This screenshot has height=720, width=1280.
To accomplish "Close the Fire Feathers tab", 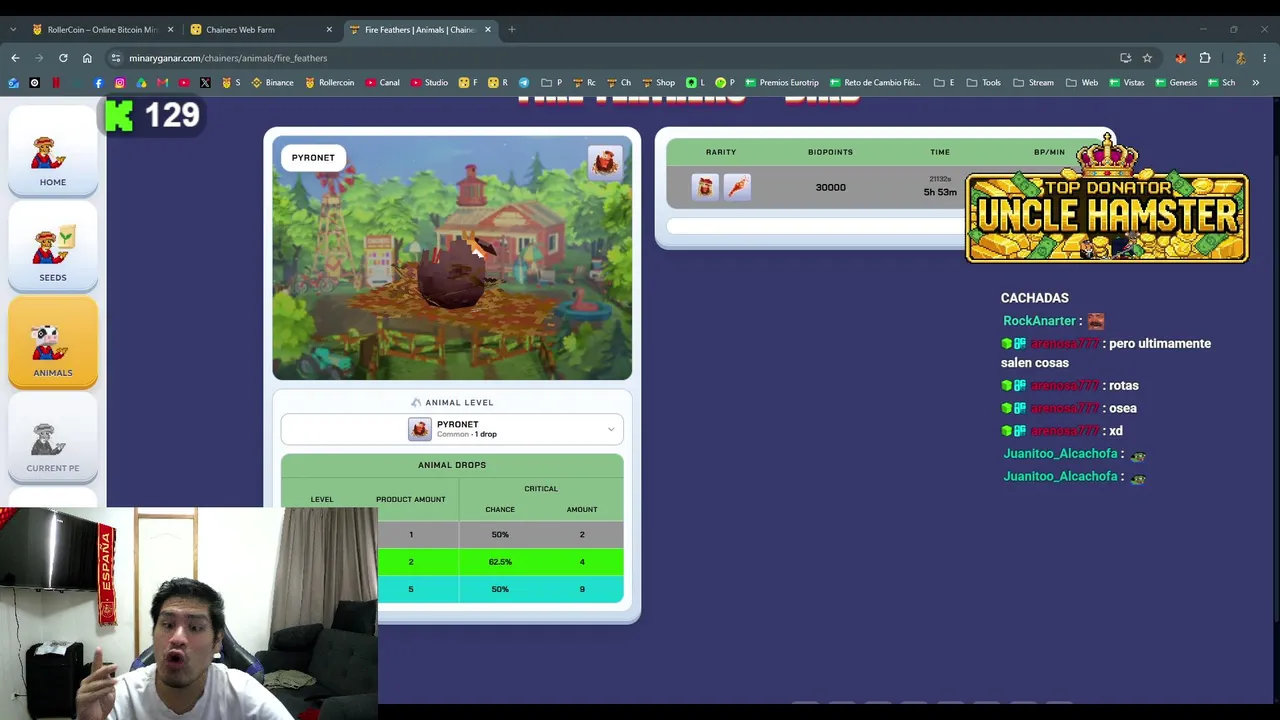I will pyautogui.click(x=488, y=30).
